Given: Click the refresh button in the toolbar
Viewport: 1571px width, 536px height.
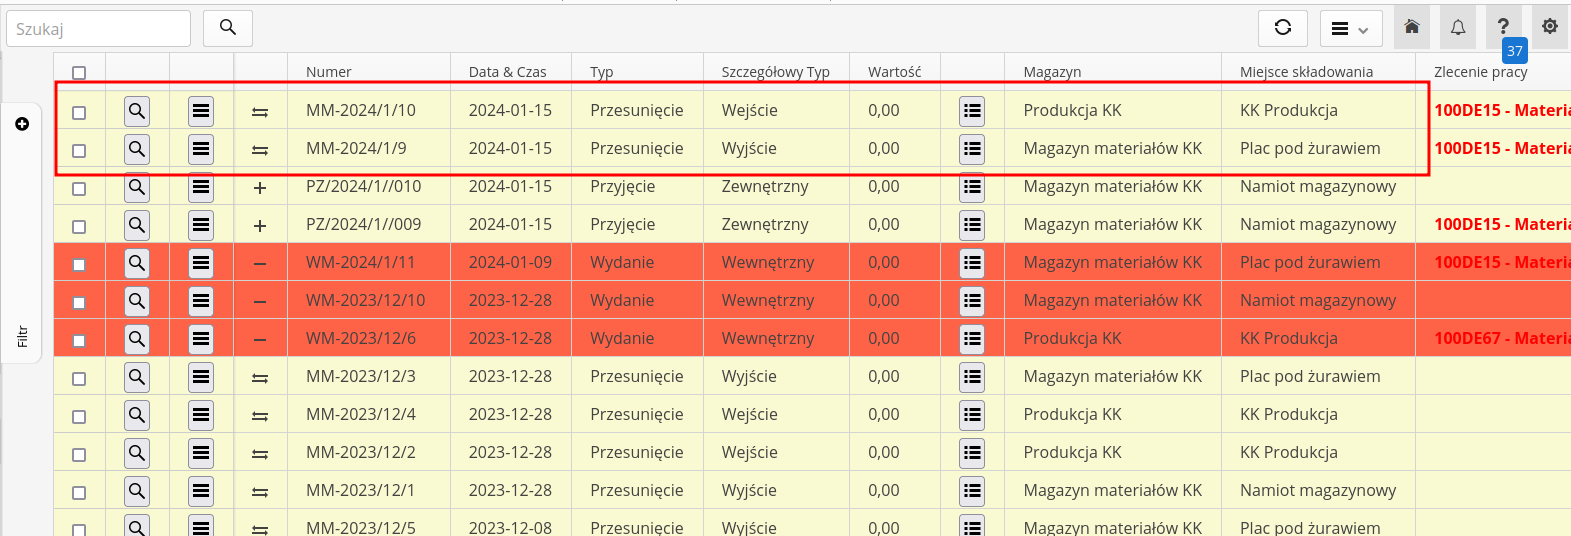Looking at the screenshot, I should click(1283, 28).
